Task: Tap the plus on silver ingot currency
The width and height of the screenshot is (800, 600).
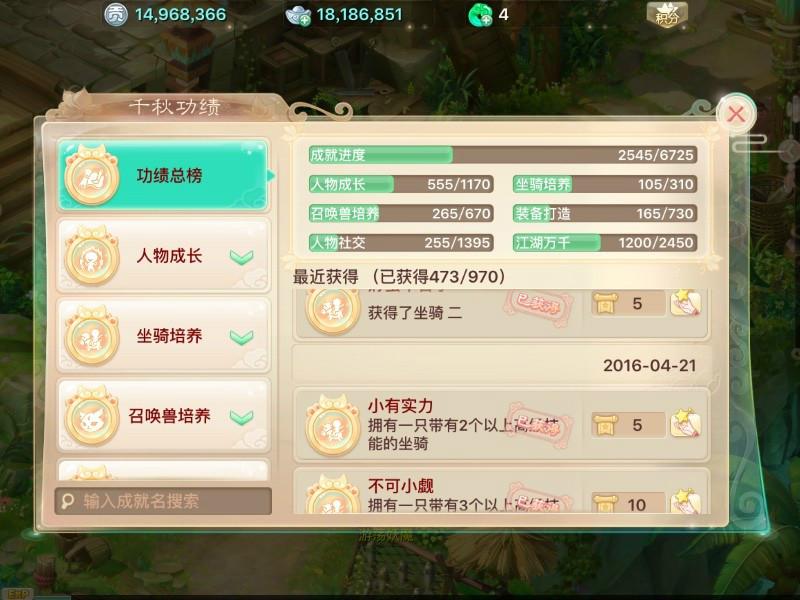Action: coord(305,20)
